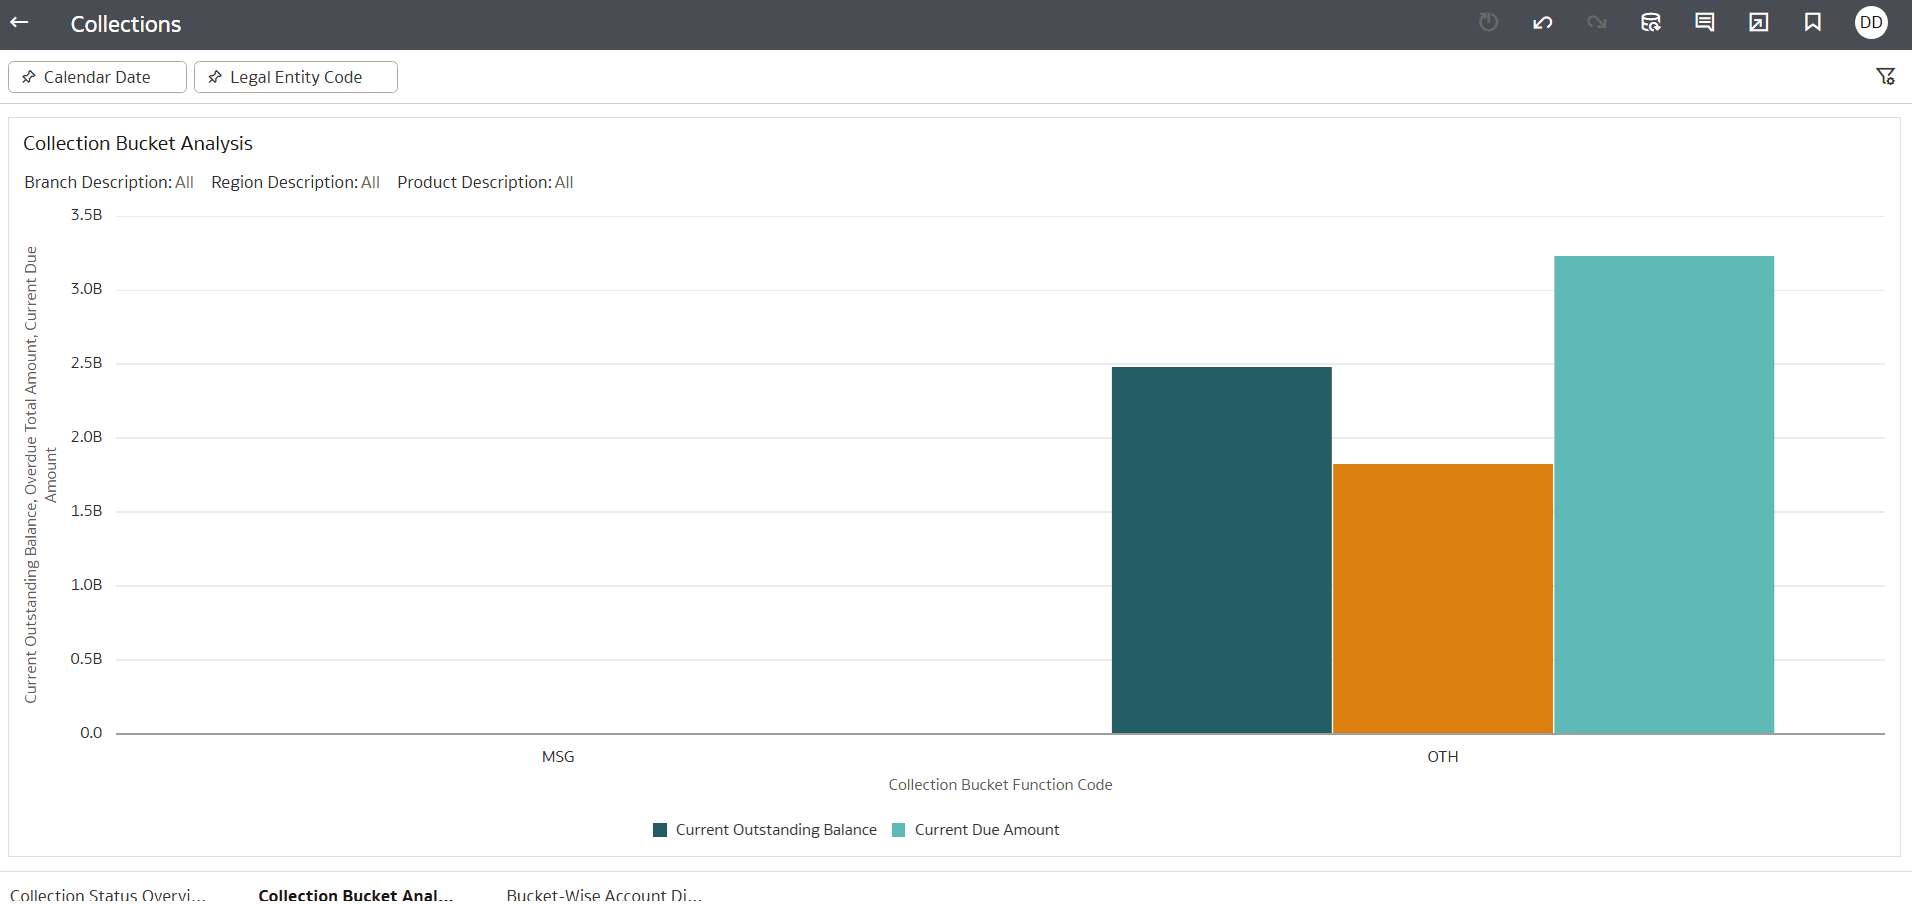Click the 0.0 y-axis value
This screenshot has height=904, width=1912.
(x=91, y=733)
